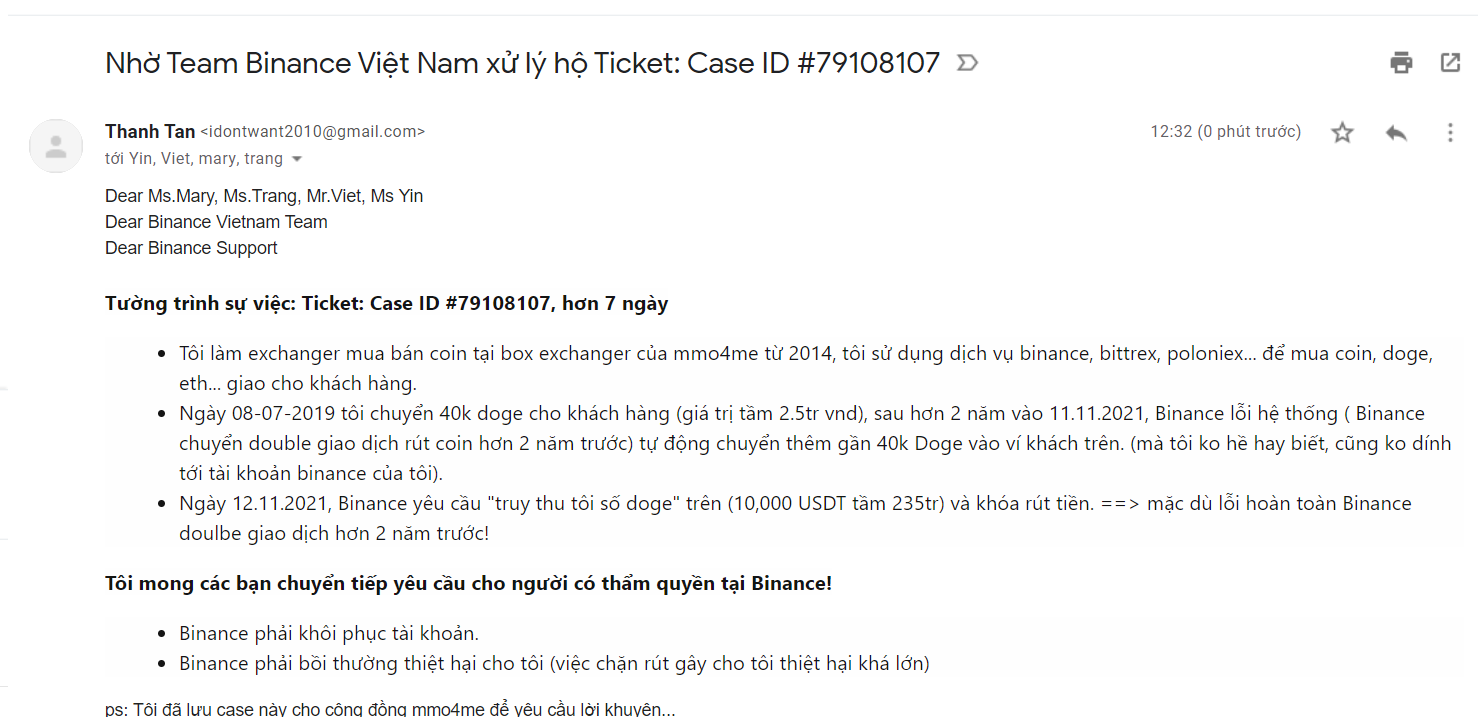Click the subject line with Case ID #79108107

tap(522, 64)
